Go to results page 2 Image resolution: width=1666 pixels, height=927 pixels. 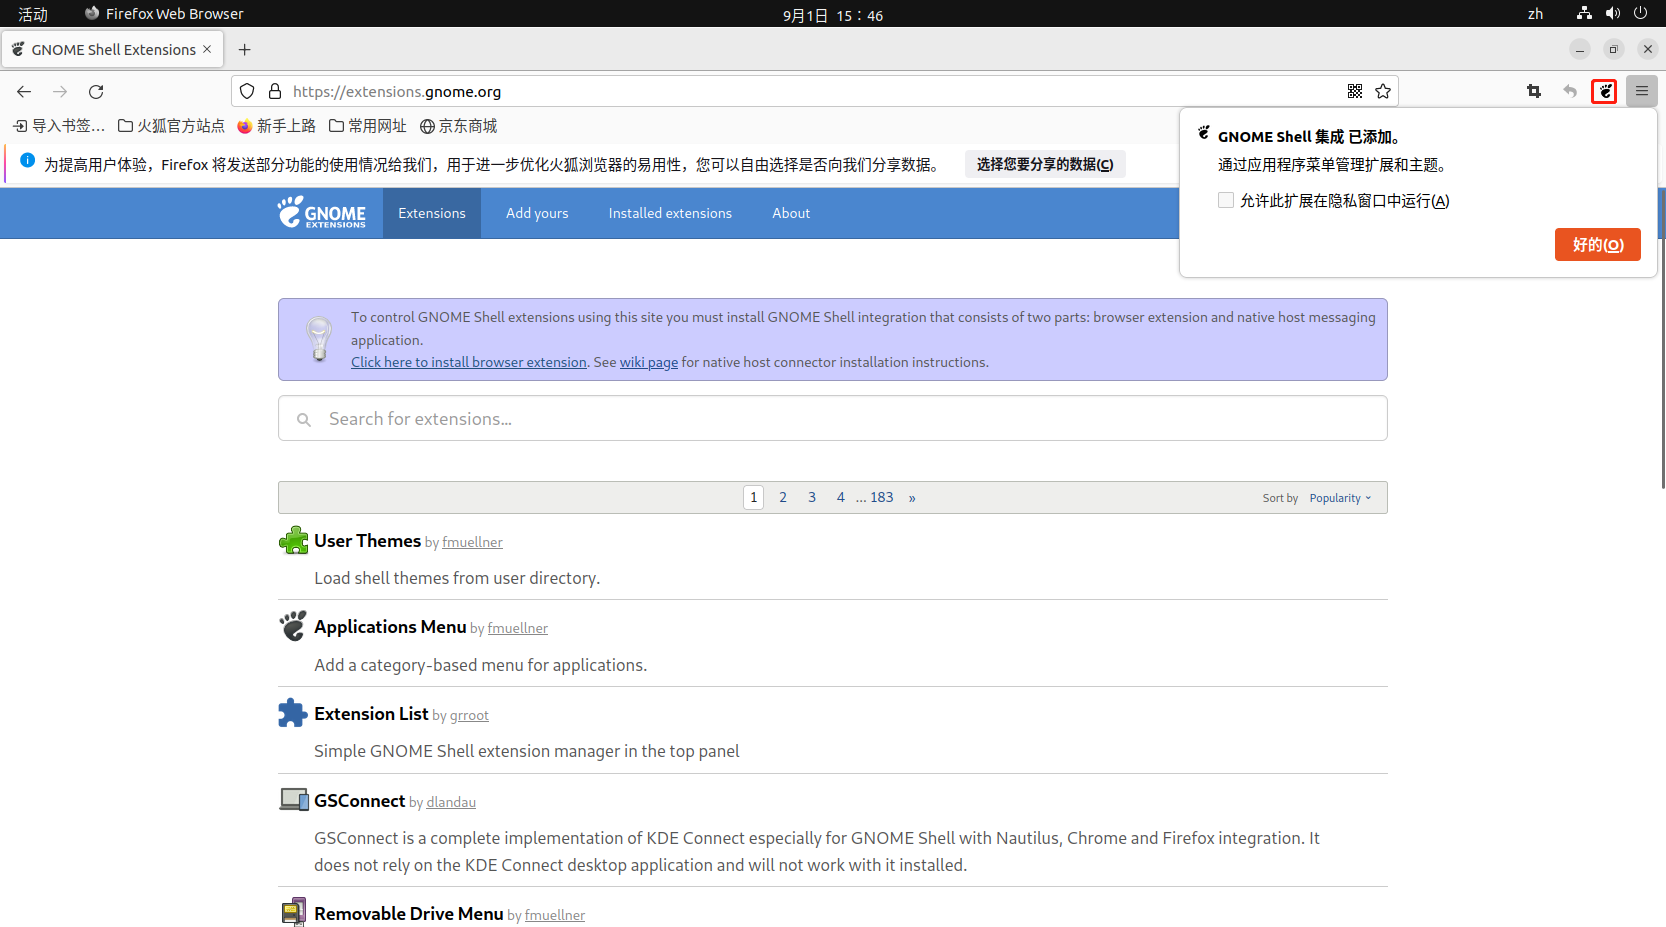coord(783,497)
